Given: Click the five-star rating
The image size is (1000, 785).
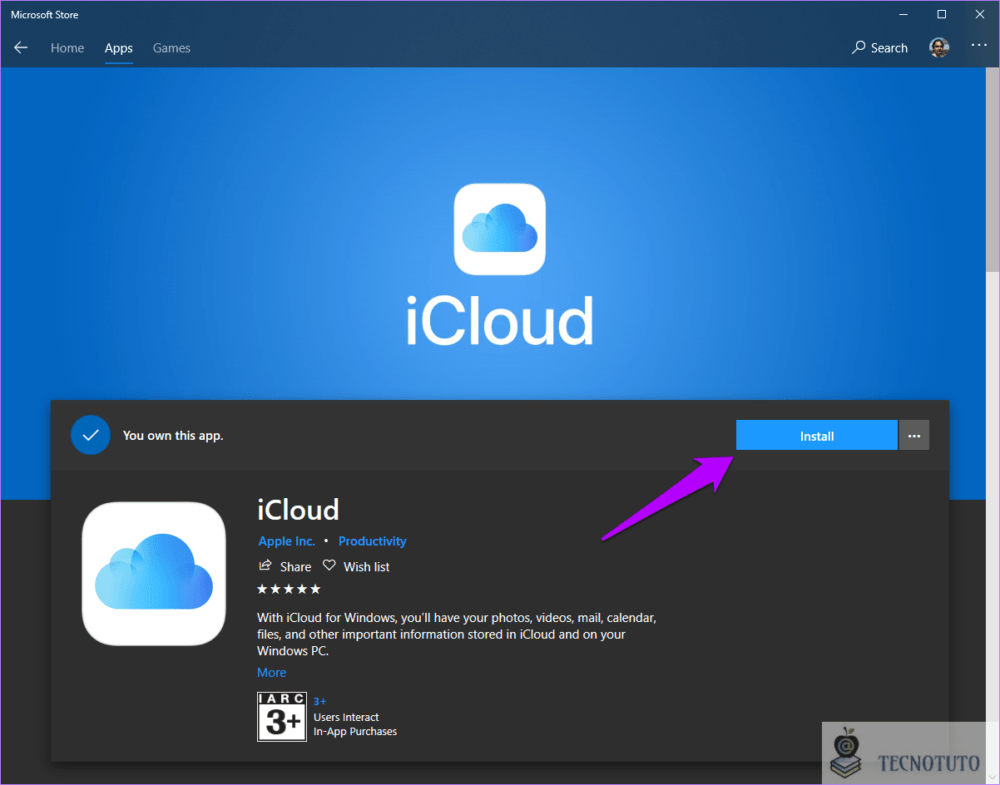Looking at the screenshot, I should pos(288,589).
